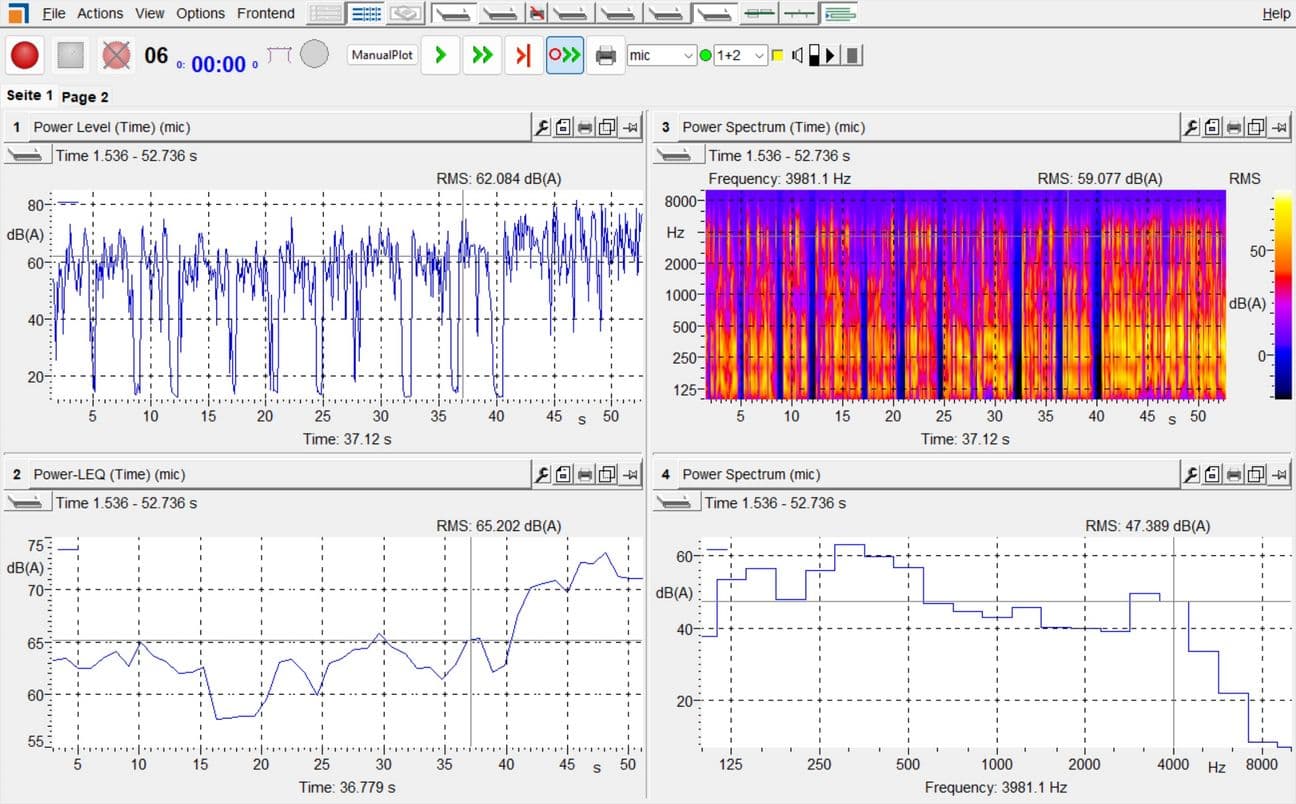This screenshot has height=804, width=1296.
Task: Click the purple range marker icon
Action: pyautogui.click(x=279, y=55)
